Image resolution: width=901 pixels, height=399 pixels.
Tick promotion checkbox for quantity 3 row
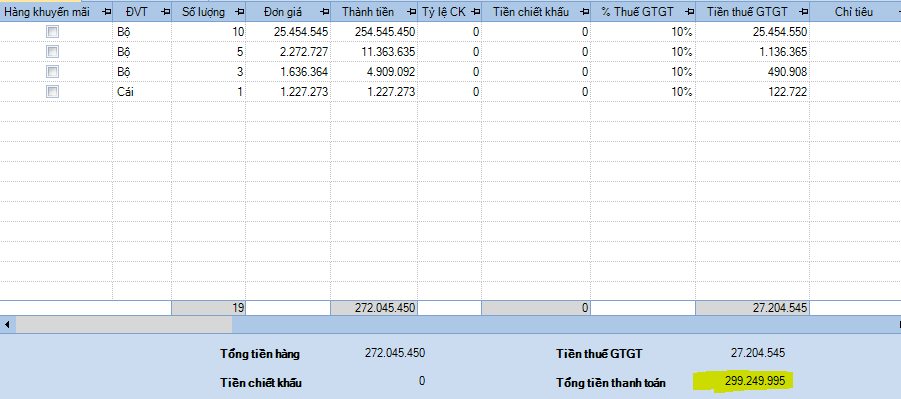52,71
